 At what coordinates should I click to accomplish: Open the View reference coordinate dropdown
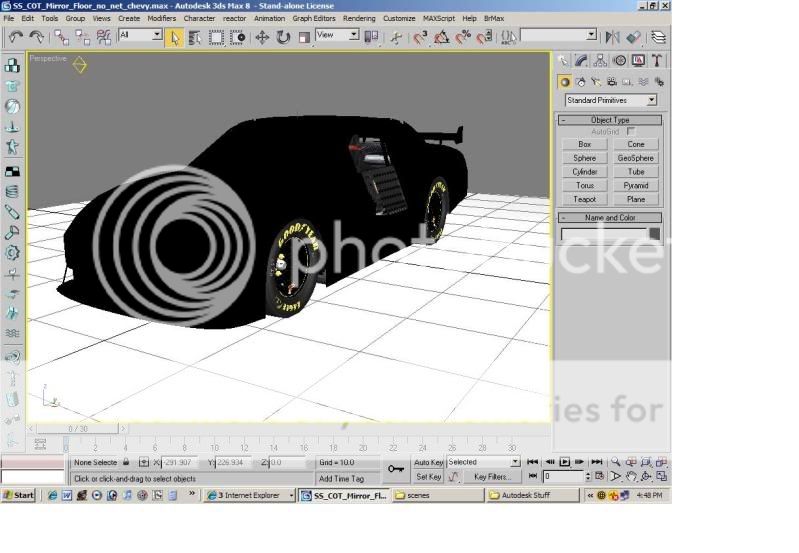pyautogui.click(x=337, y=35)
